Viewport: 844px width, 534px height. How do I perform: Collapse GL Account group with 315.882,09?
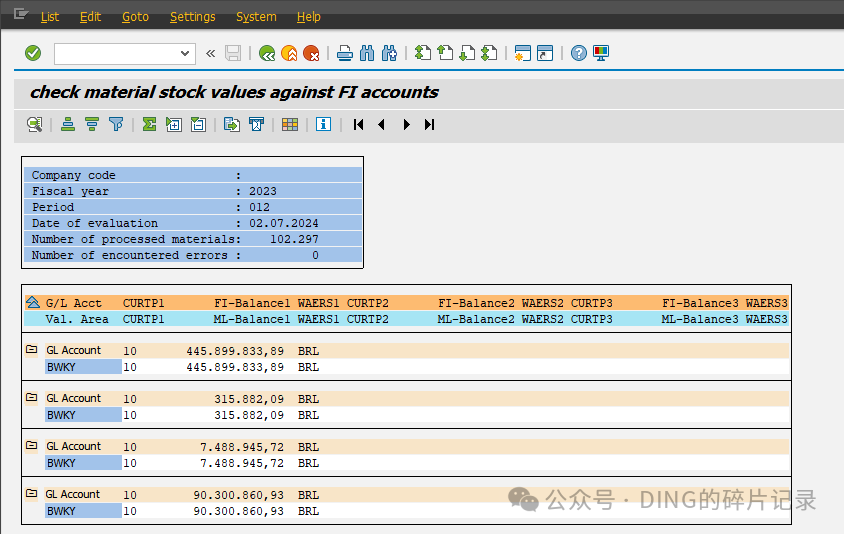32,398
